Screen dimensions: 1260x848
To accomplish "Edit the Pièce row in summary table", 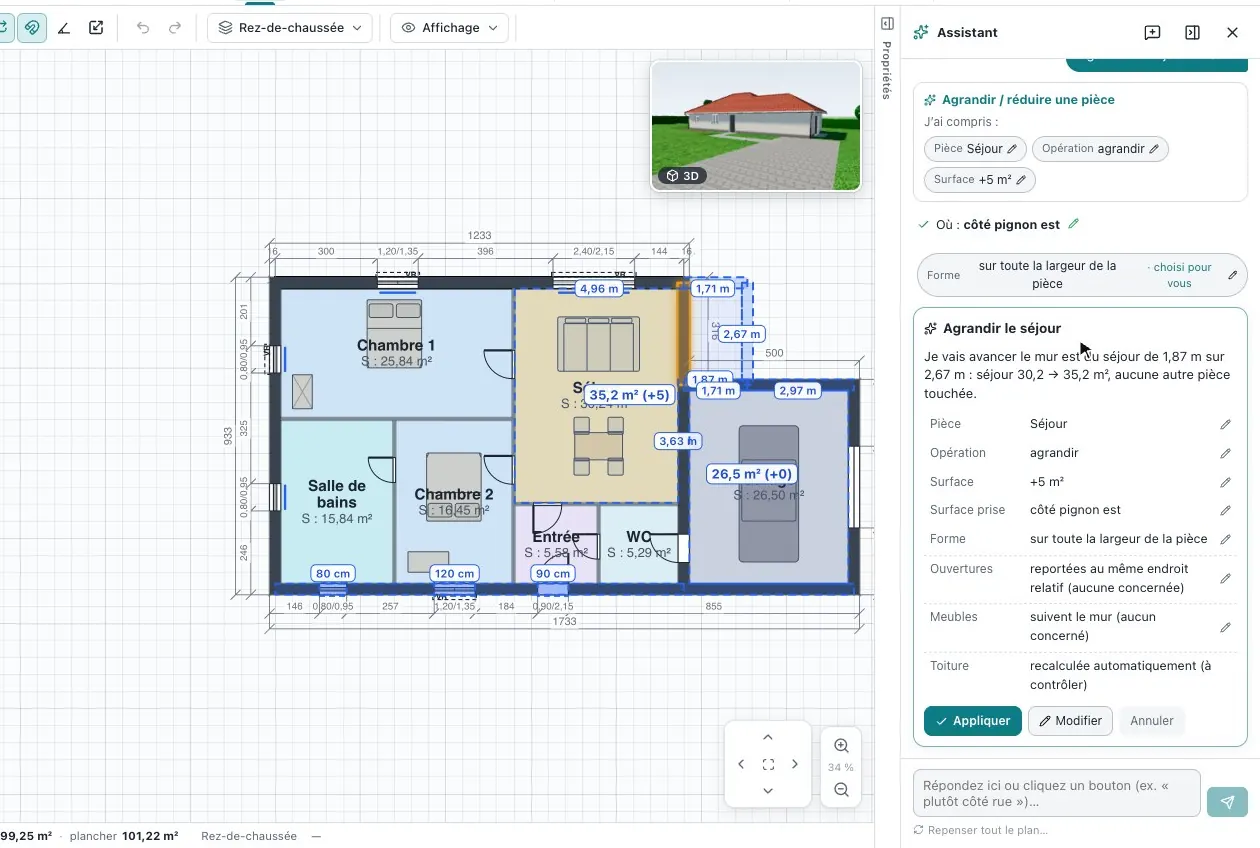I will [x=1225, y=424].
